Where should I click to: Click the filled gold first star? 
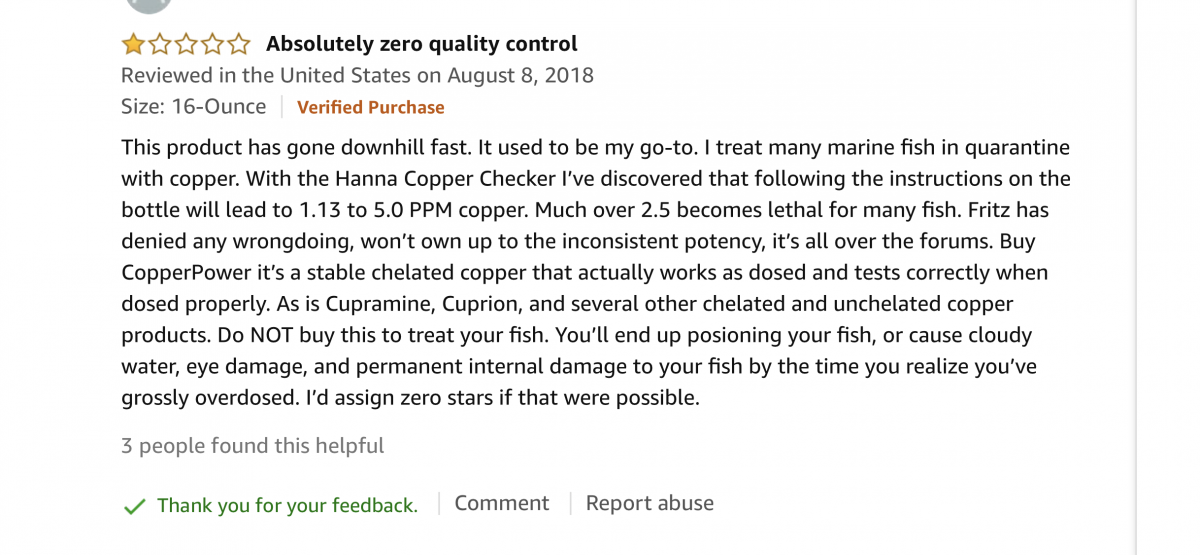pos(133,44)
